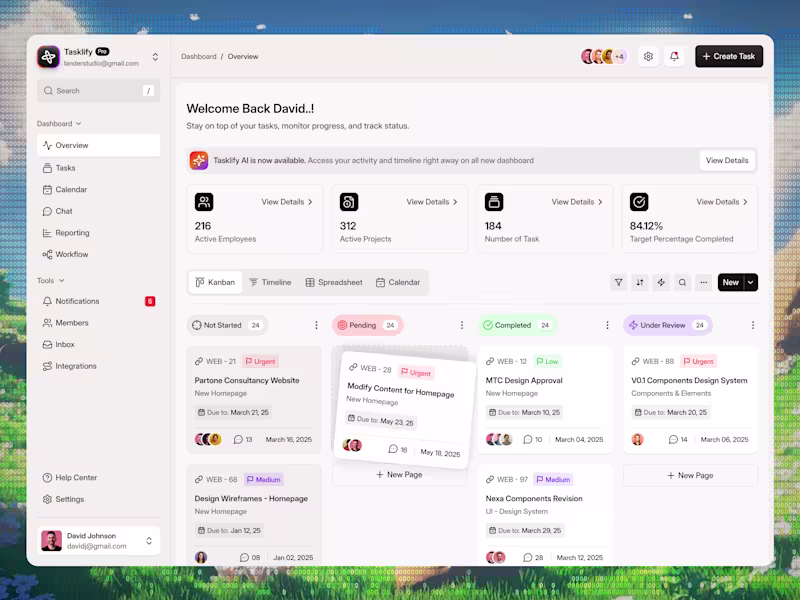This screenshot has height=600, width=800.
Task: Click the Number of Task icon
Action: click(494, 202)
